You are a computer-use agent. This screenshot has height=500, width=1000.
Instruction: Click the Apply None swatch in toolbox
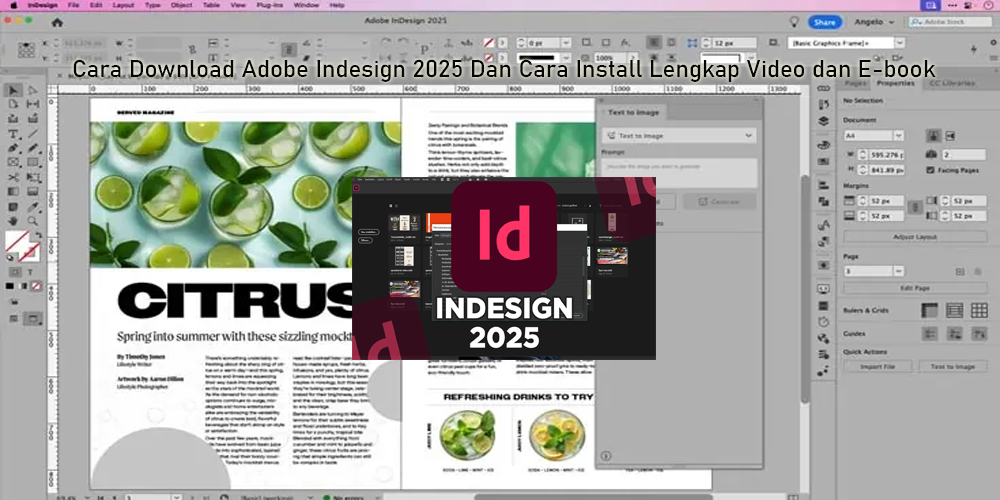point(37,286)
